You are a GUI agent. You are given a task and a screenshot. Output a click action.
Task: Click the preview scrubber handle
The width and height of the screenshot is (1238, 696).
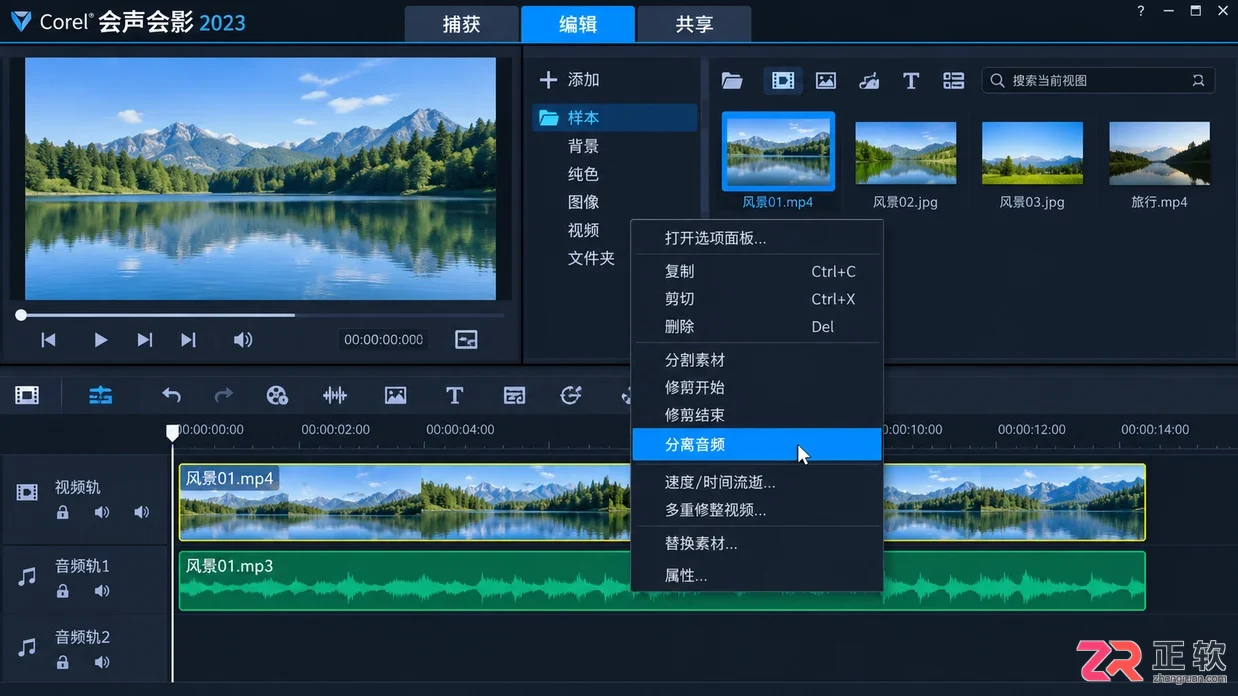click(21, 315)
